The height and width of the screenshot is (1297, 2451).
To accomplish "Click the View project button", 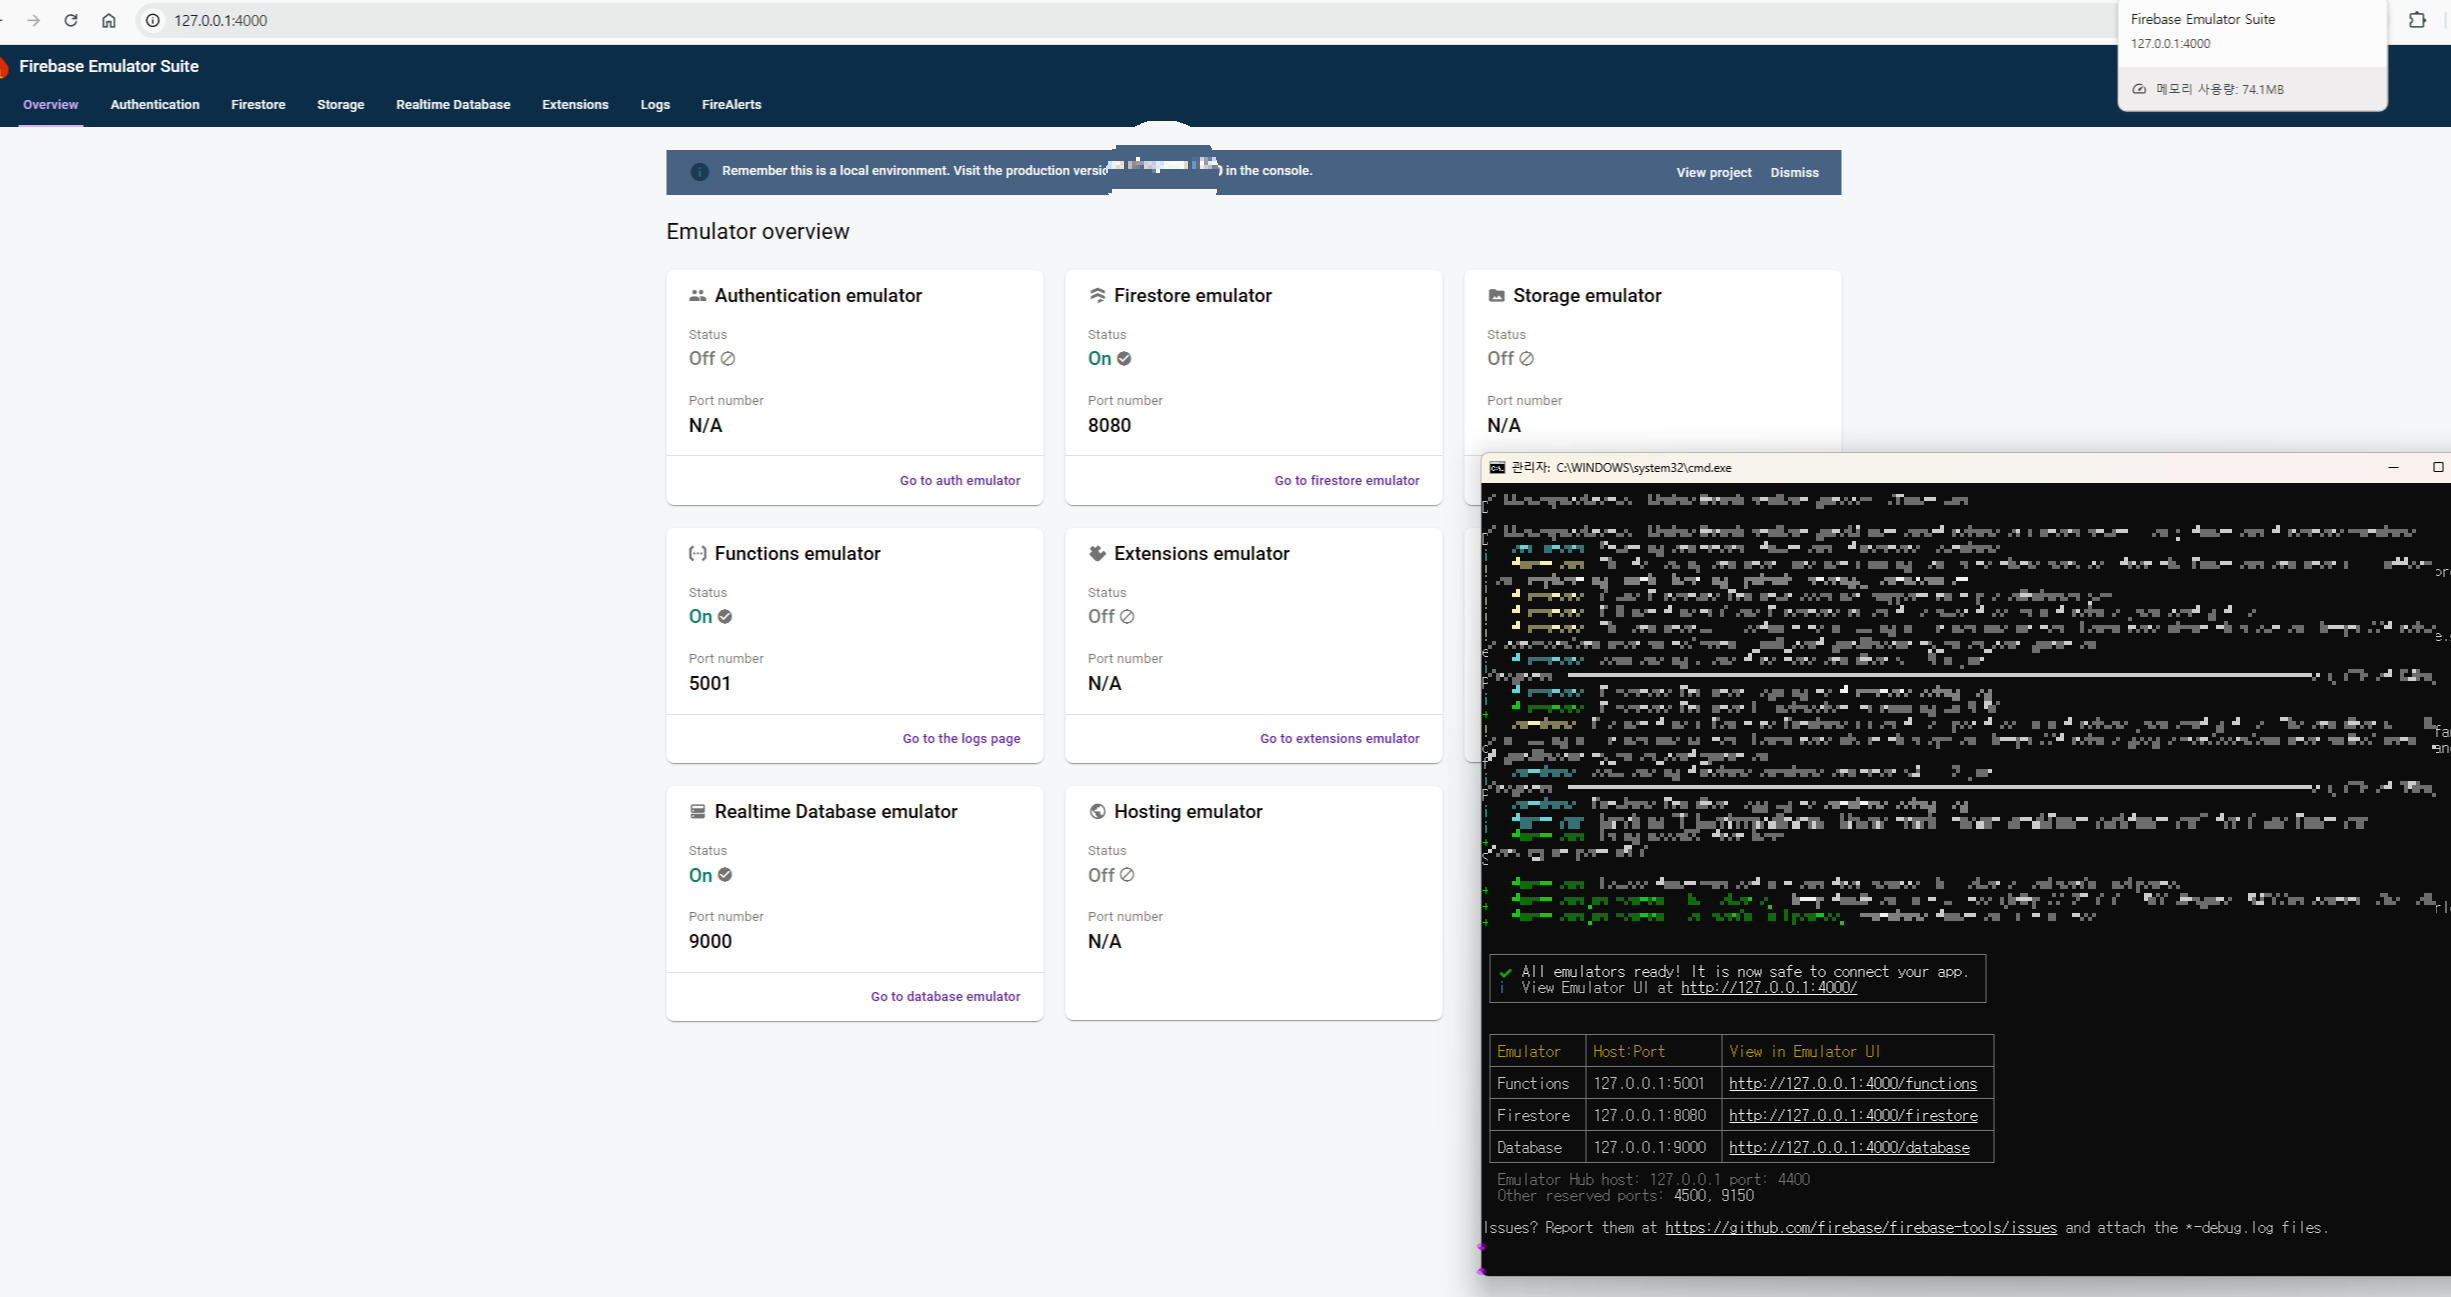I will pos(1714,172).
